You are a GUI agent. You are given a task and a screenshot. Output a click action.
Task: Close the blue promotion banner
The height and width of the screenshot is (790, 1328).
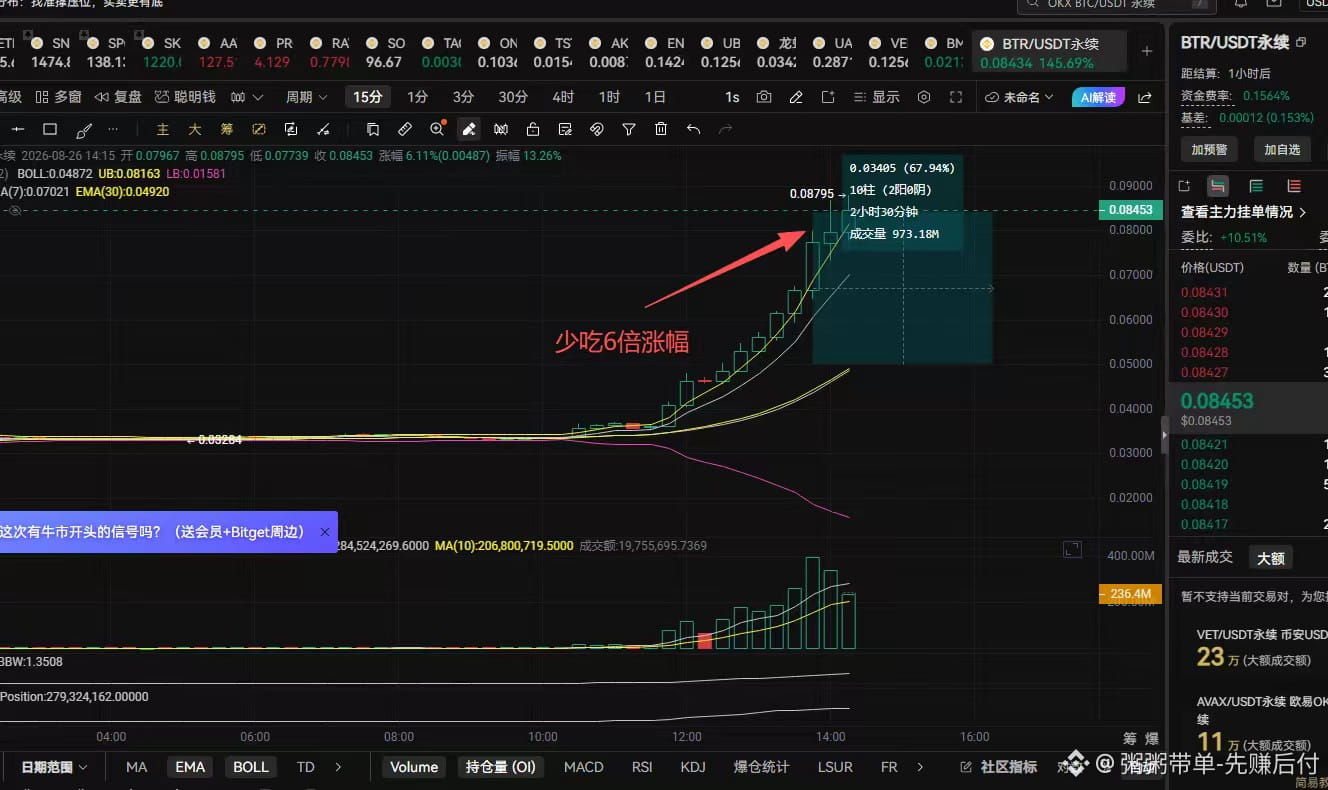point(325,532)
